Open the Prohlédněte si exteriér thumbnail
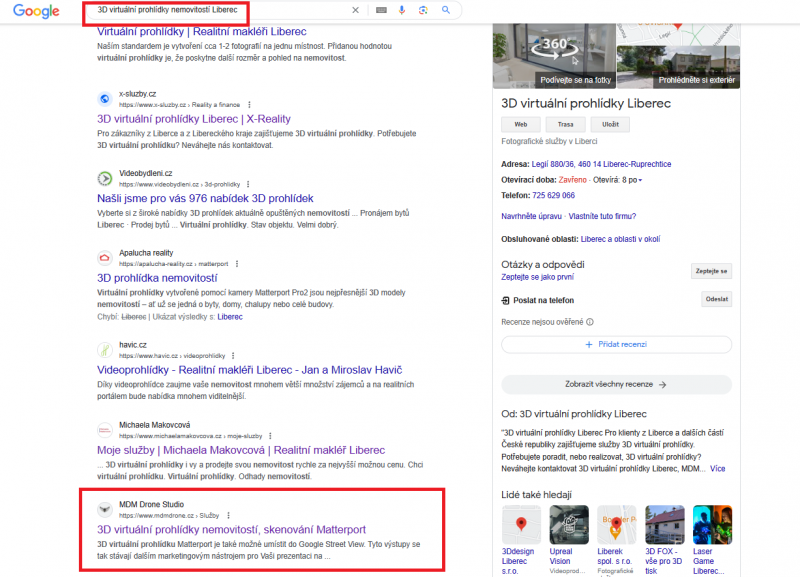 [x=678, y=67]
